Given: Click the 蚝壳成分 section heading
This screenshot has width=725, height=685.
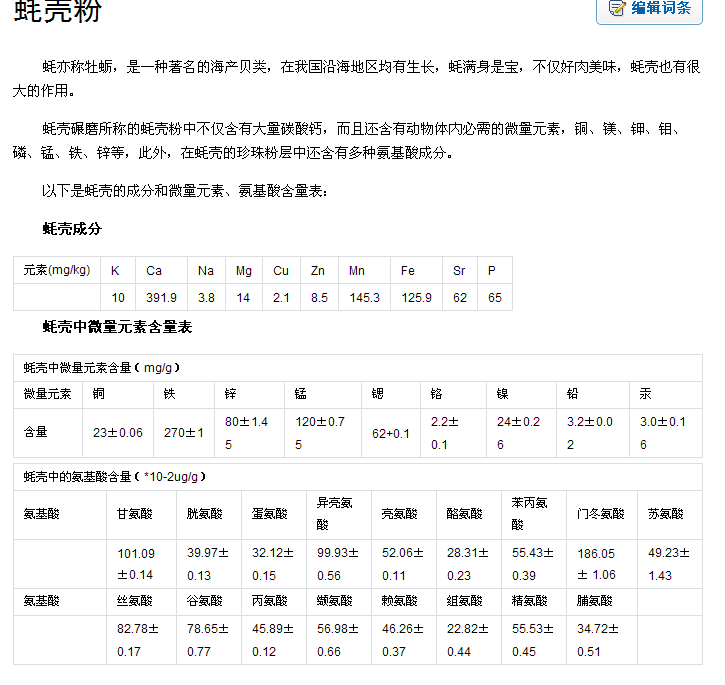Looking at the screenshot, I should pyautogui.click(x=72, y=228).
